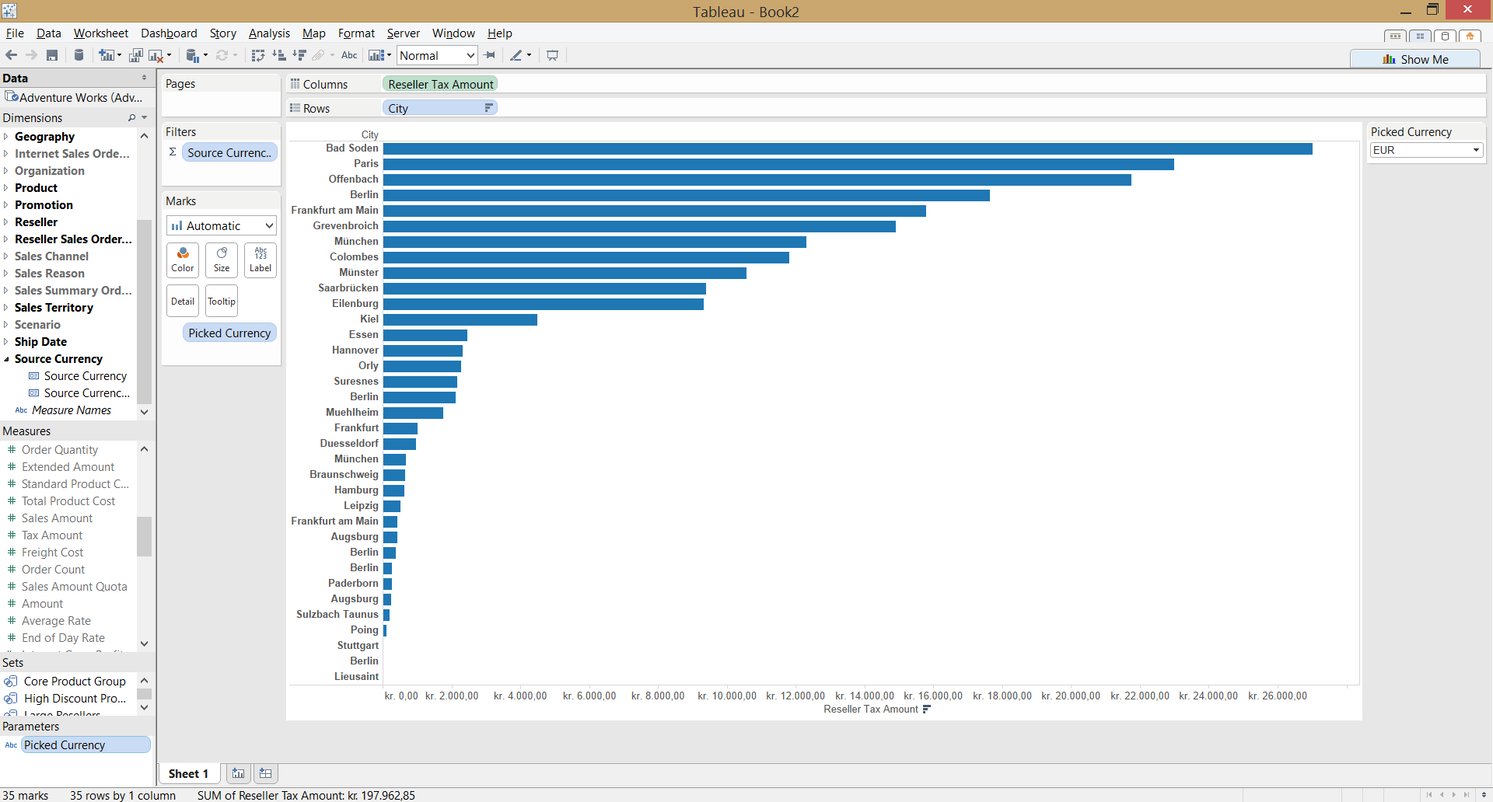Click the Duplicate Sheet toolbar icon
The image size is (1493, 802).
point(135,55)
